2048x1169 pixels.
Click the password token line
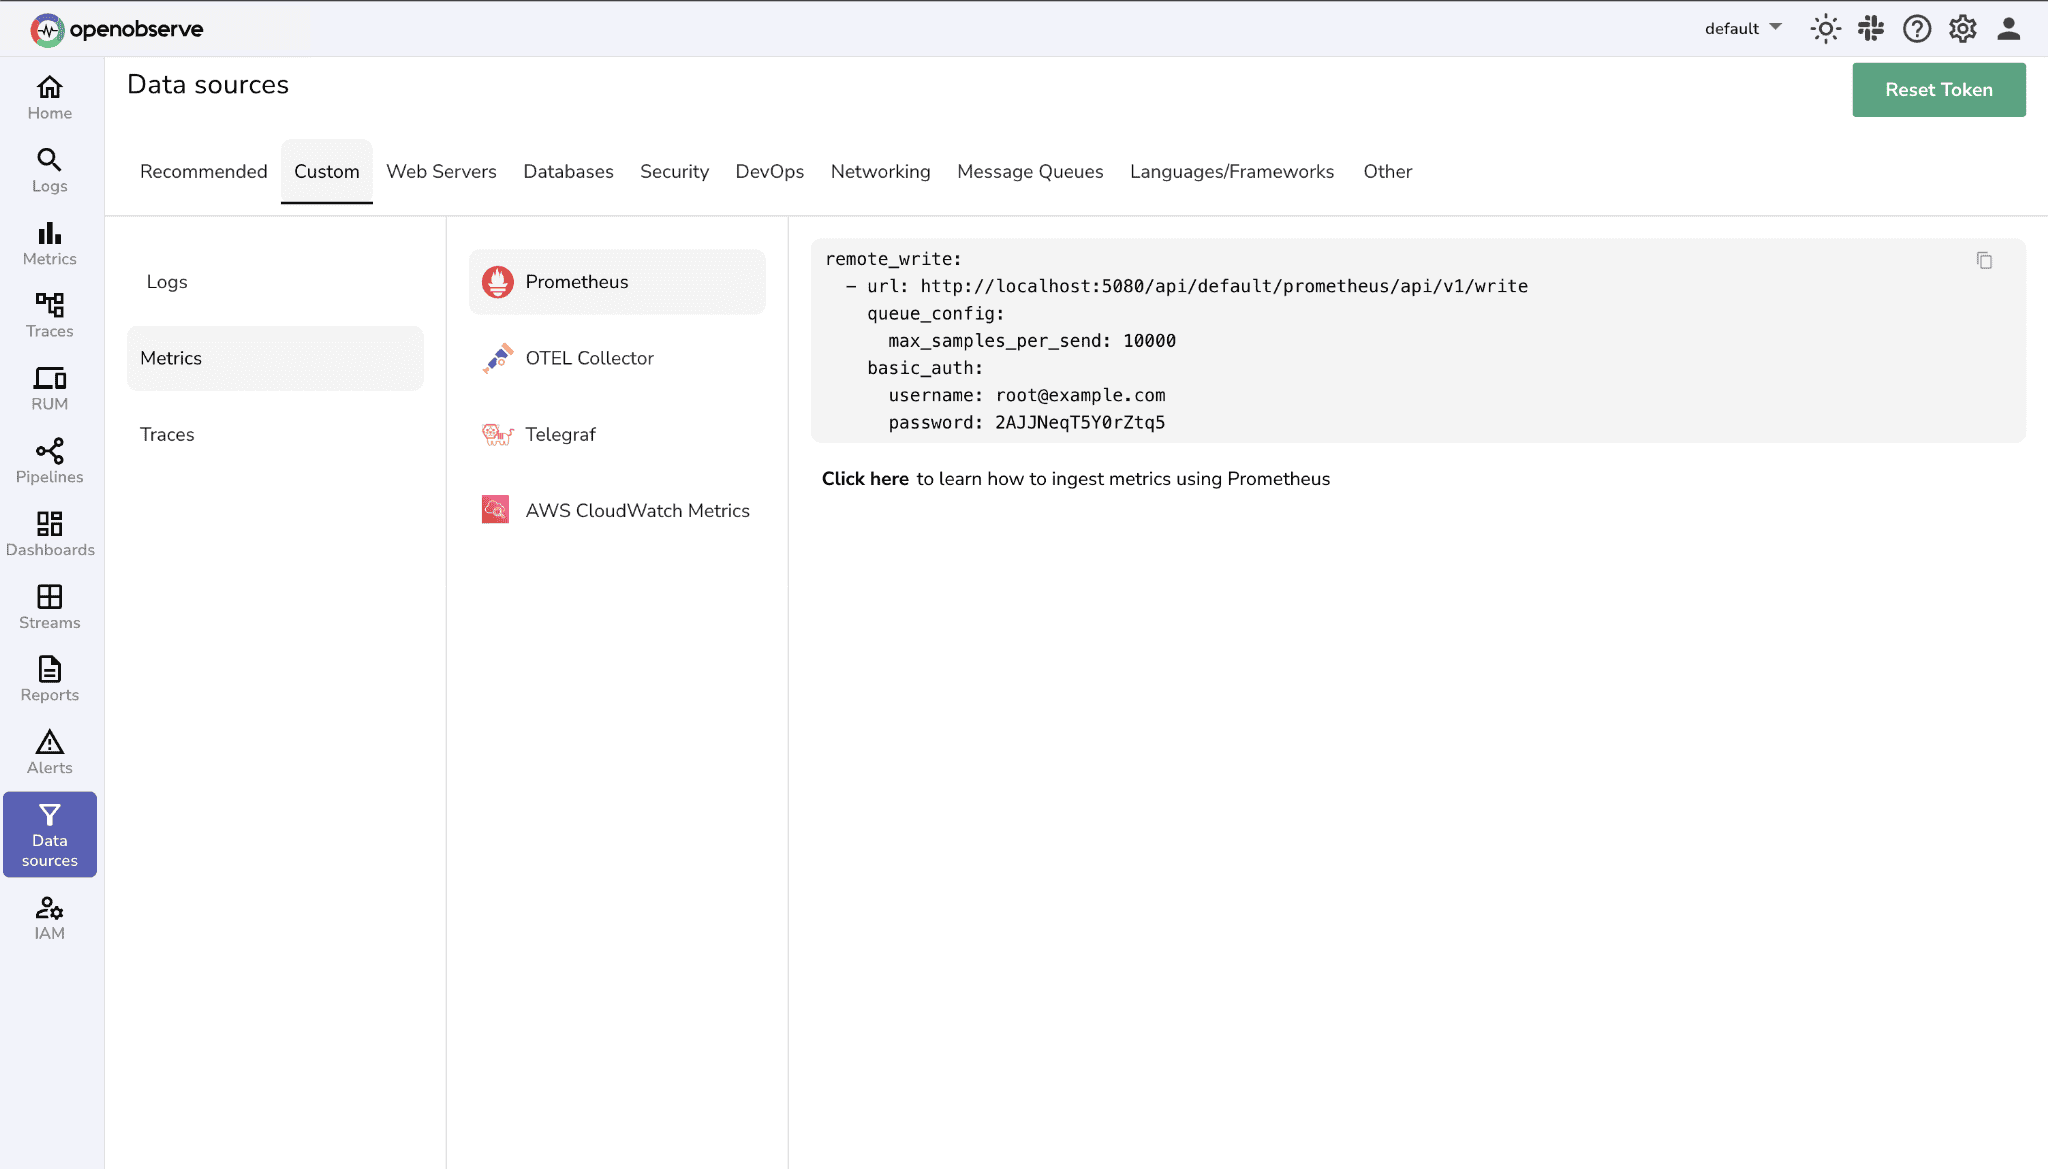point(1027,423)
